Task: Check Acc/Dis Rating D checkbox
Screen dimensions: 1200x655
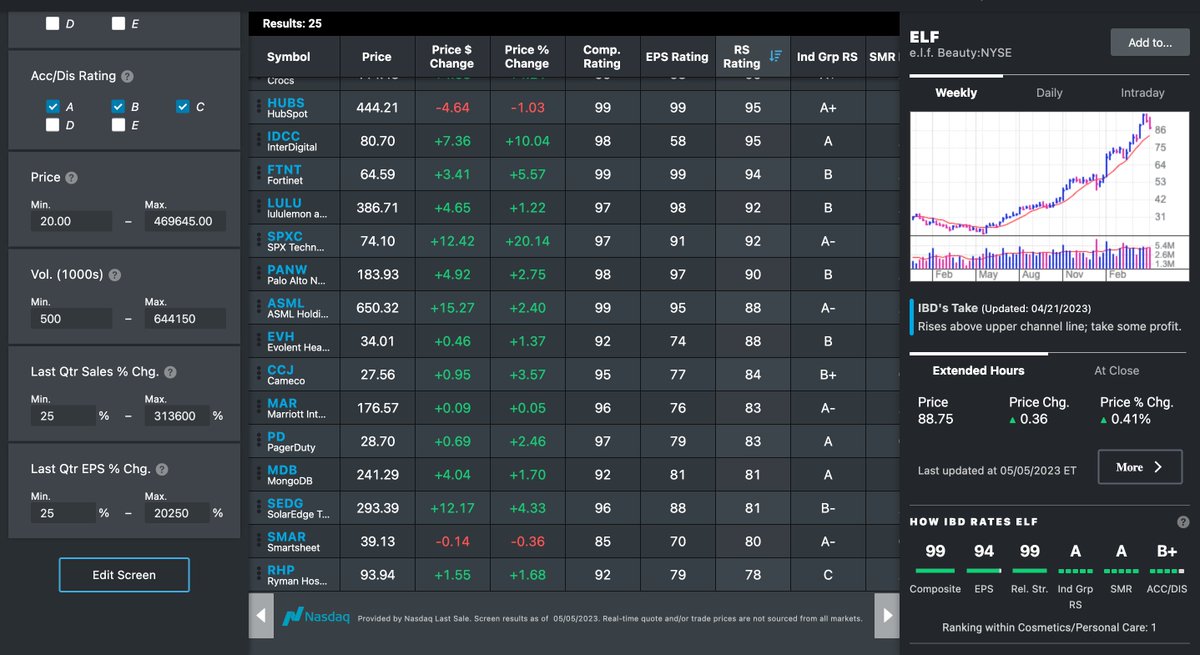Action: (x=53, y=125)
